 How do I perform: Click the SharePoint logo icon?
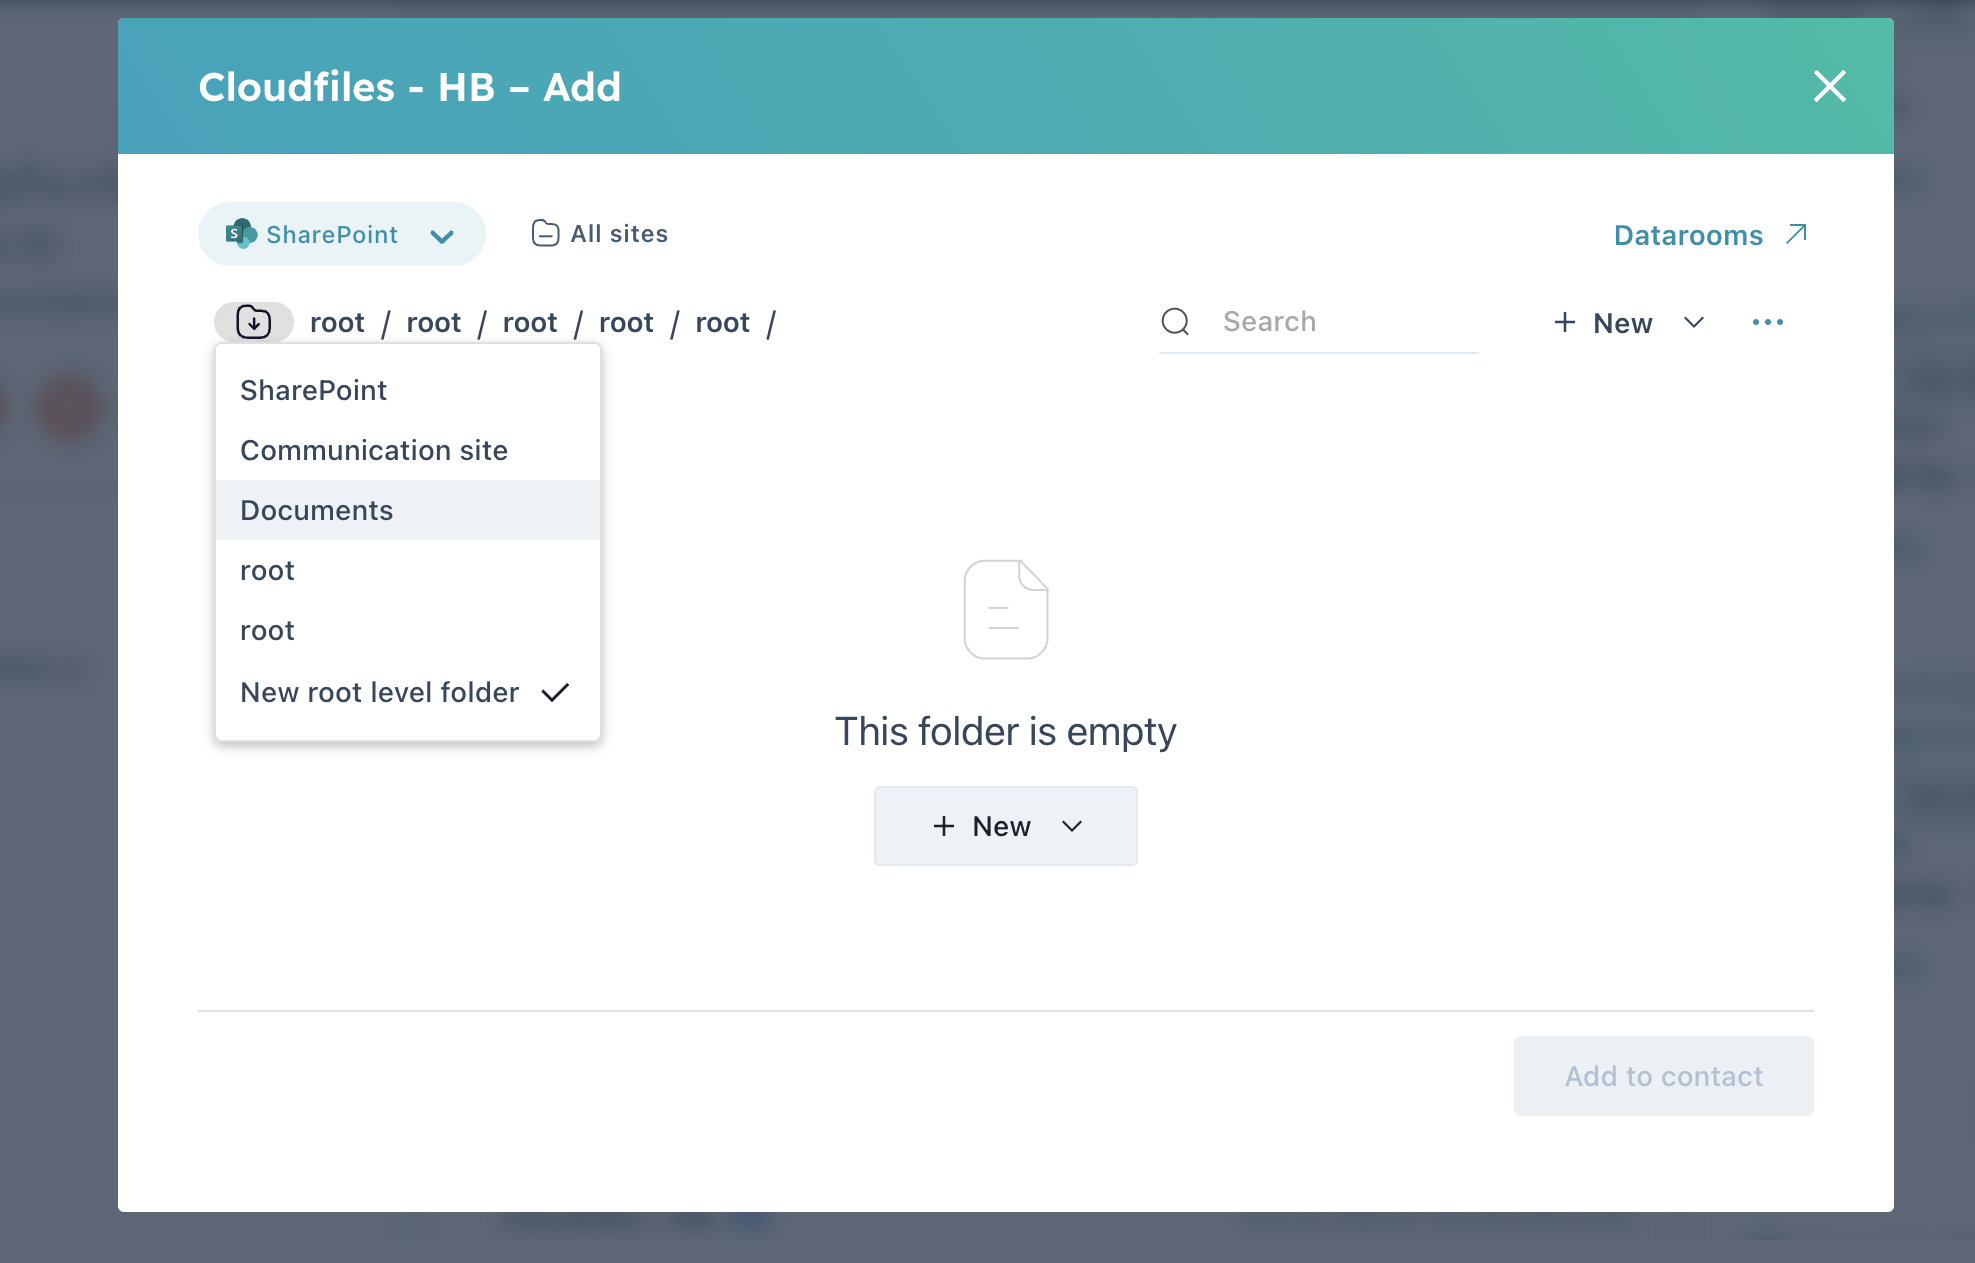click(241, 234)
